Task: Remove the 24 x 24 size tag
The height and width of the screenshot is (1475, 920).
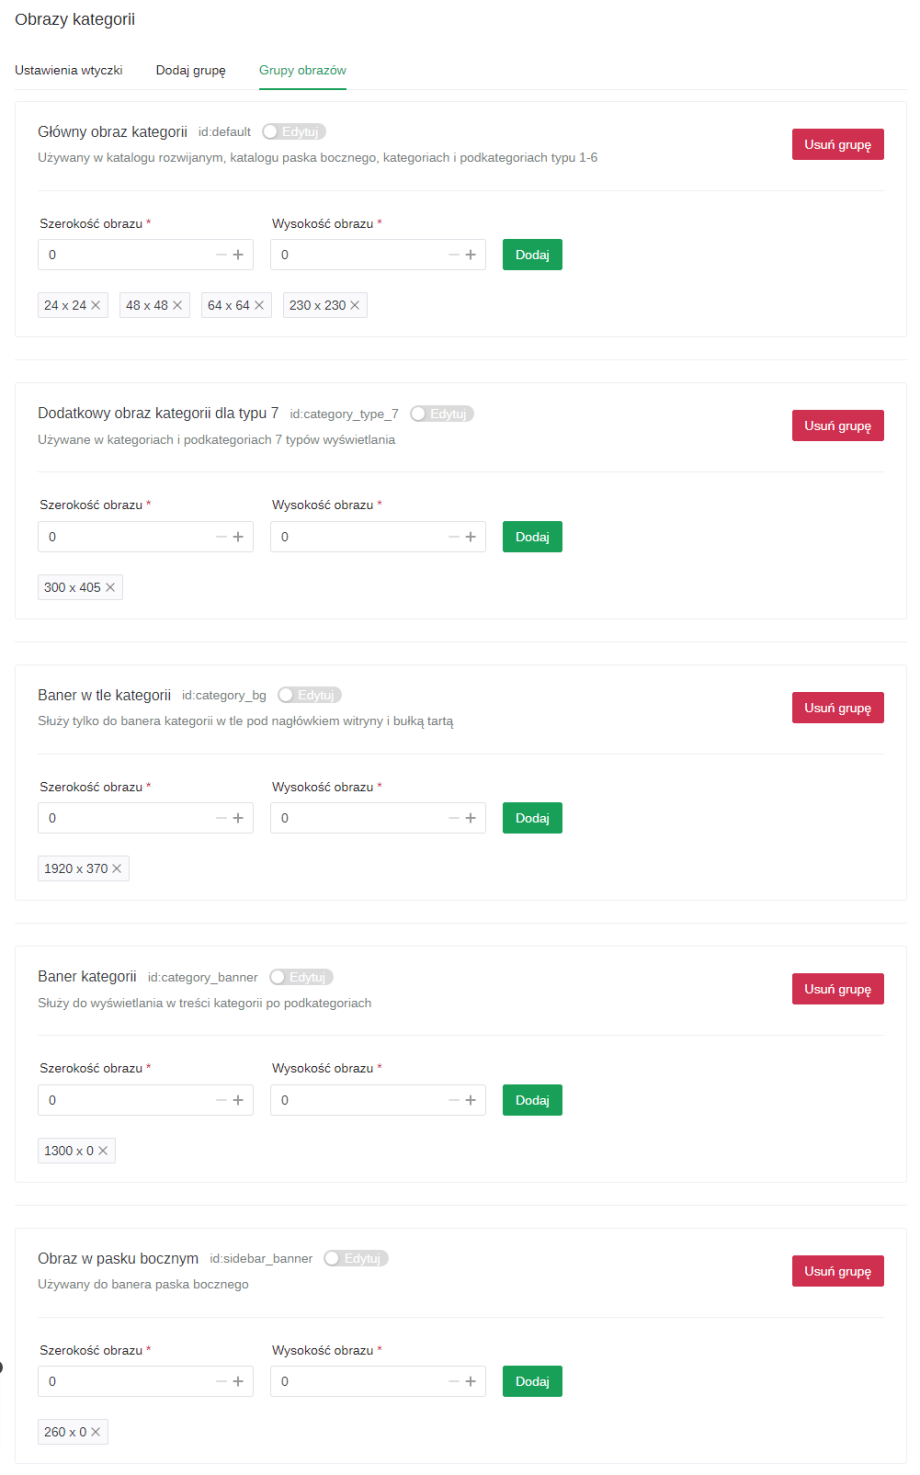Action: click(x=96, y=305)
